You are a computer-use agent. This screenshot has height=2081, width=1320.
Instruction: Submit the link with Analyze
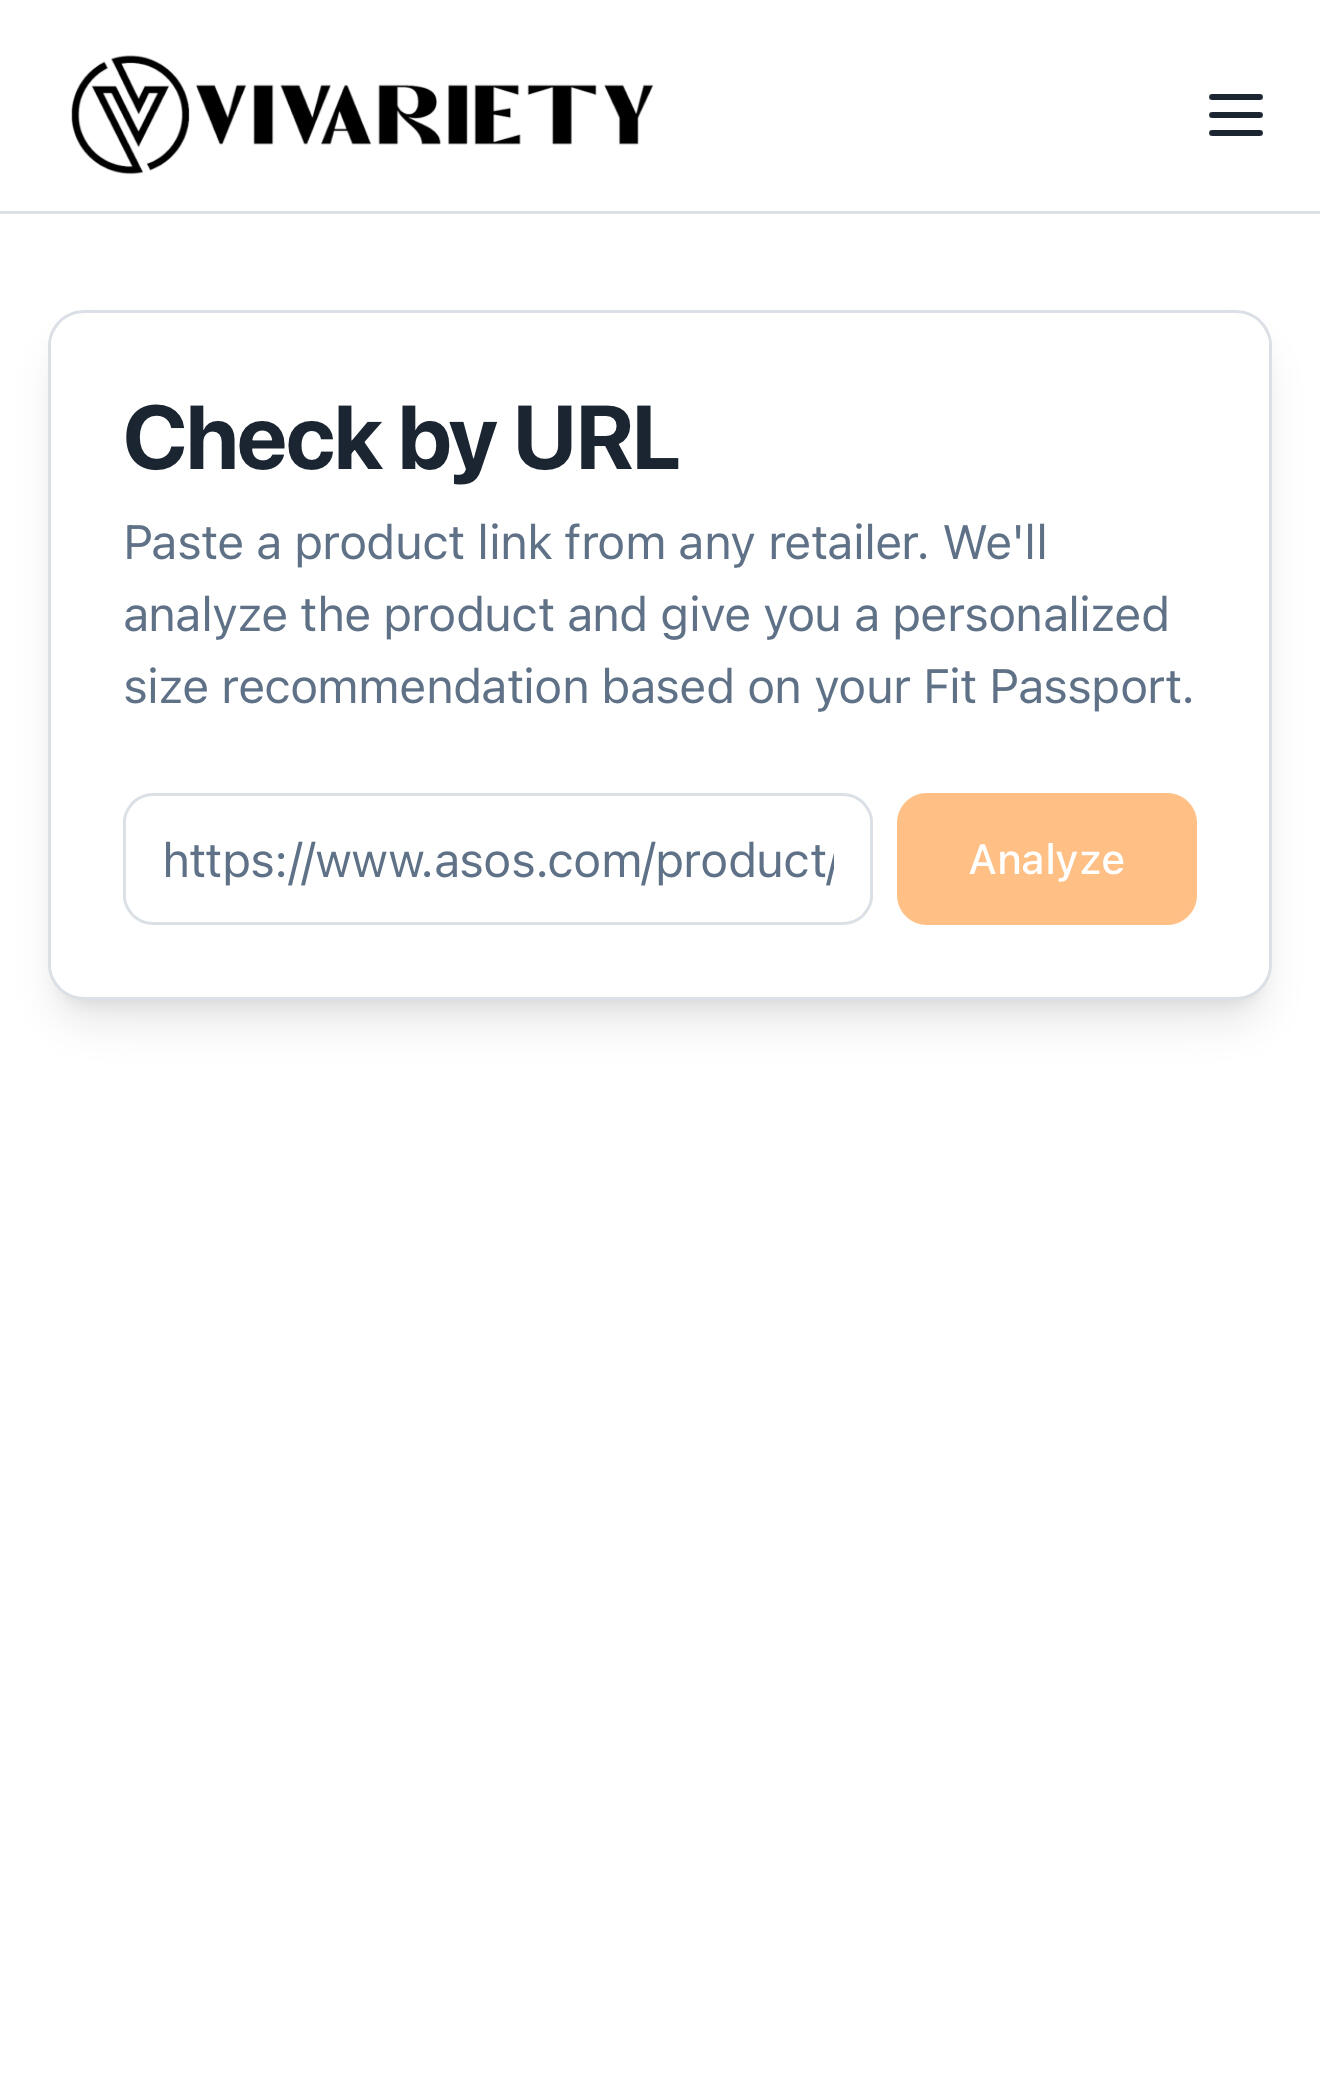(x=1046, y=859)
